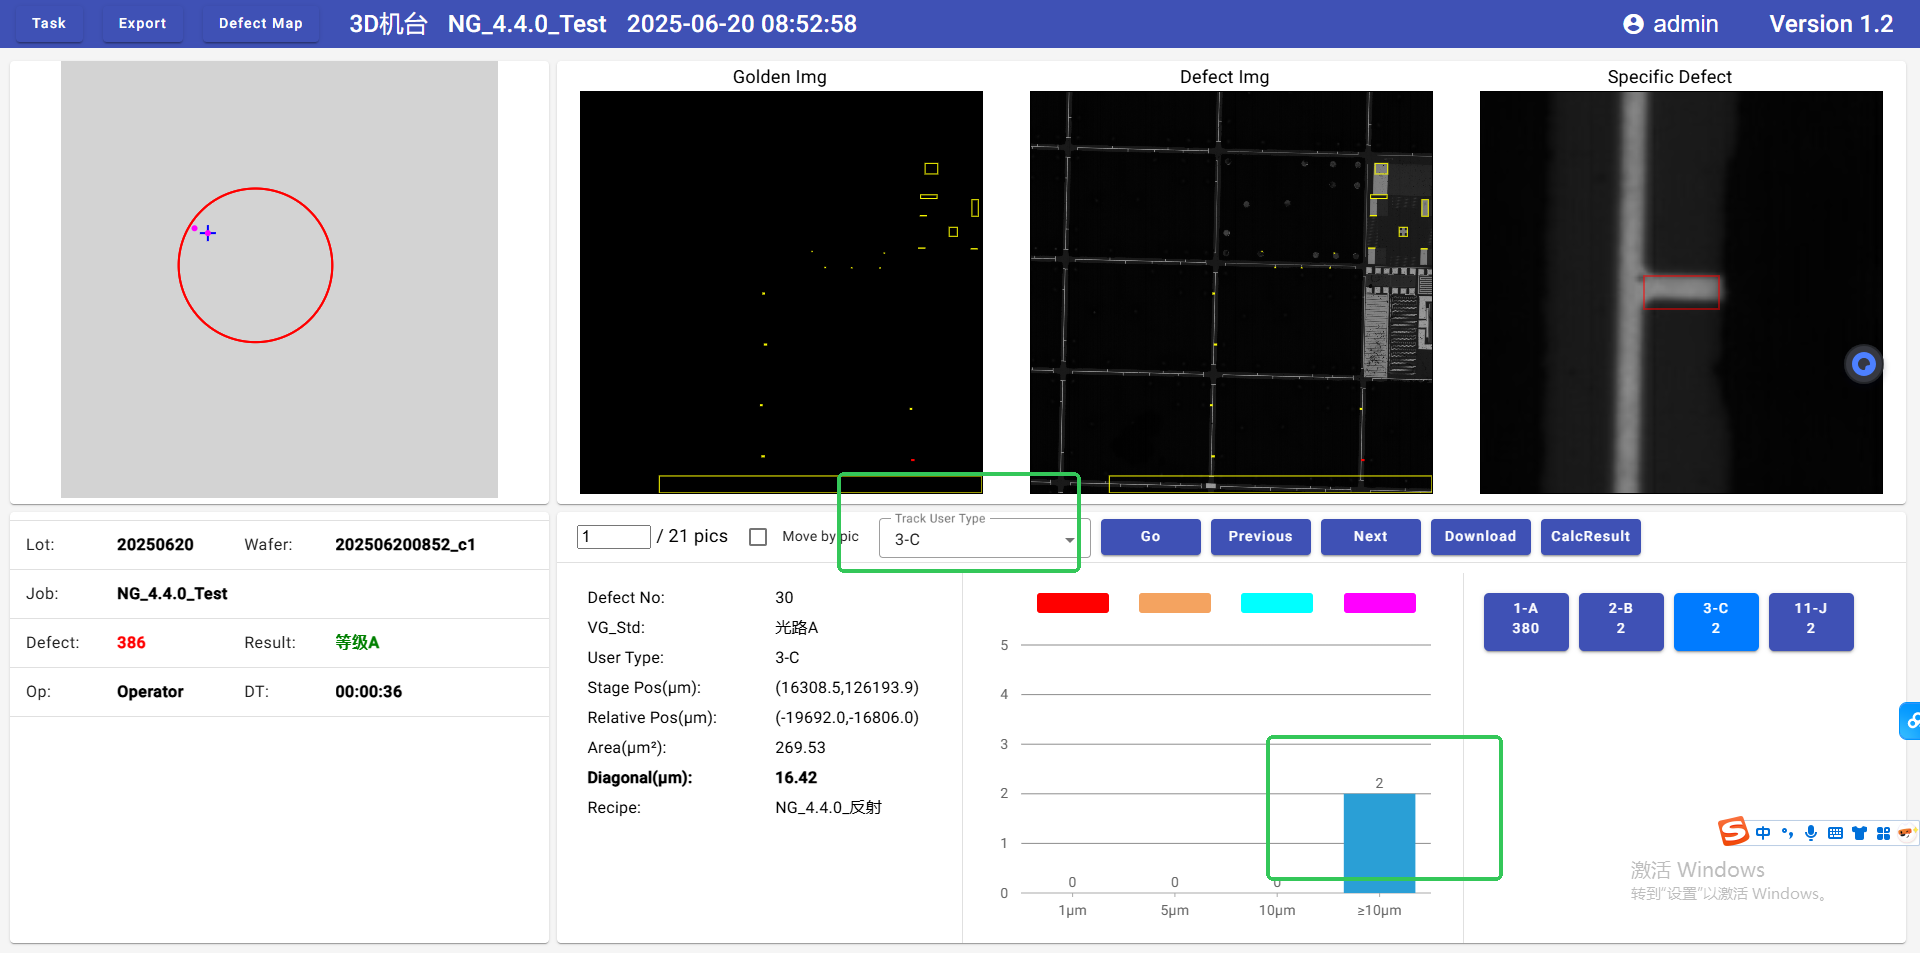Click the orange legend swatch
The width and height of the screenshot is (1920, 953).
[x=1175, y=603]
